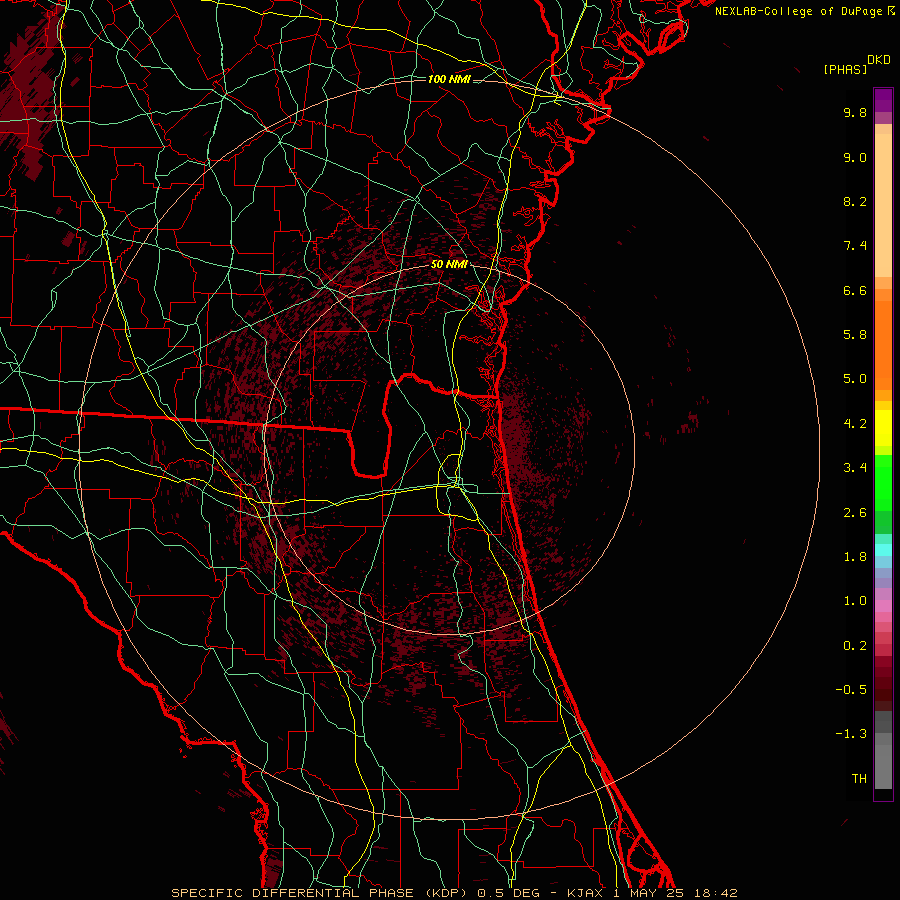
Task: Click the 9.8 value on the color scale
Action: tap(855, 112)
